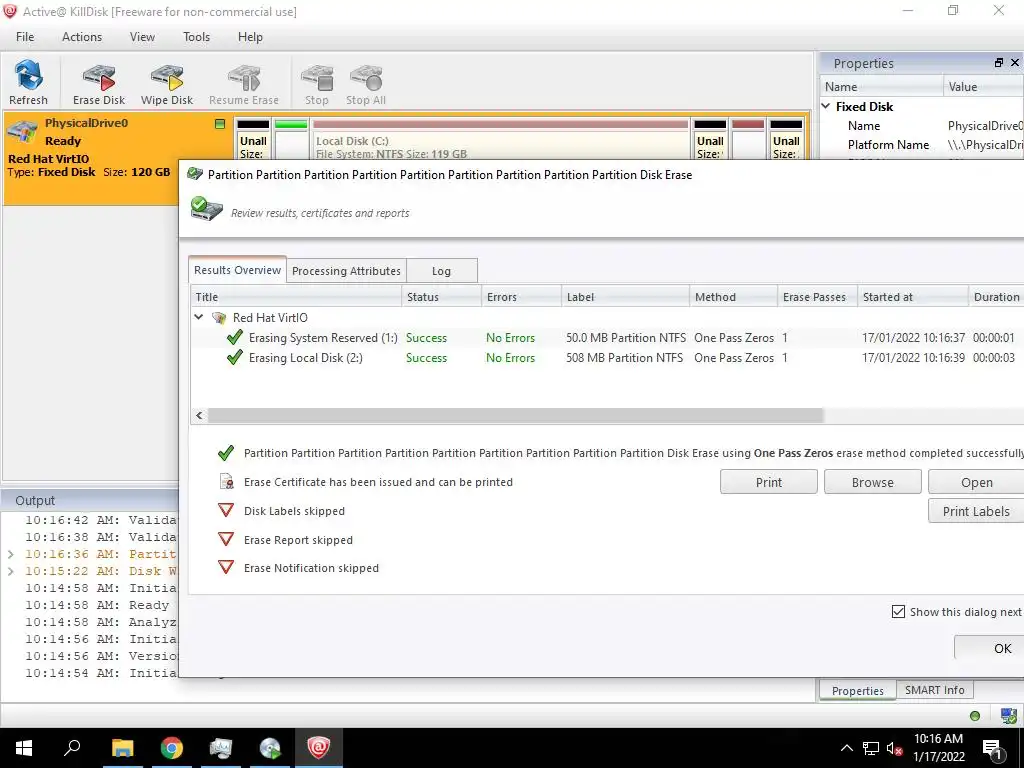
Task: Expand the 10:16:36 AM output log entry
Action: click(10, 554)
